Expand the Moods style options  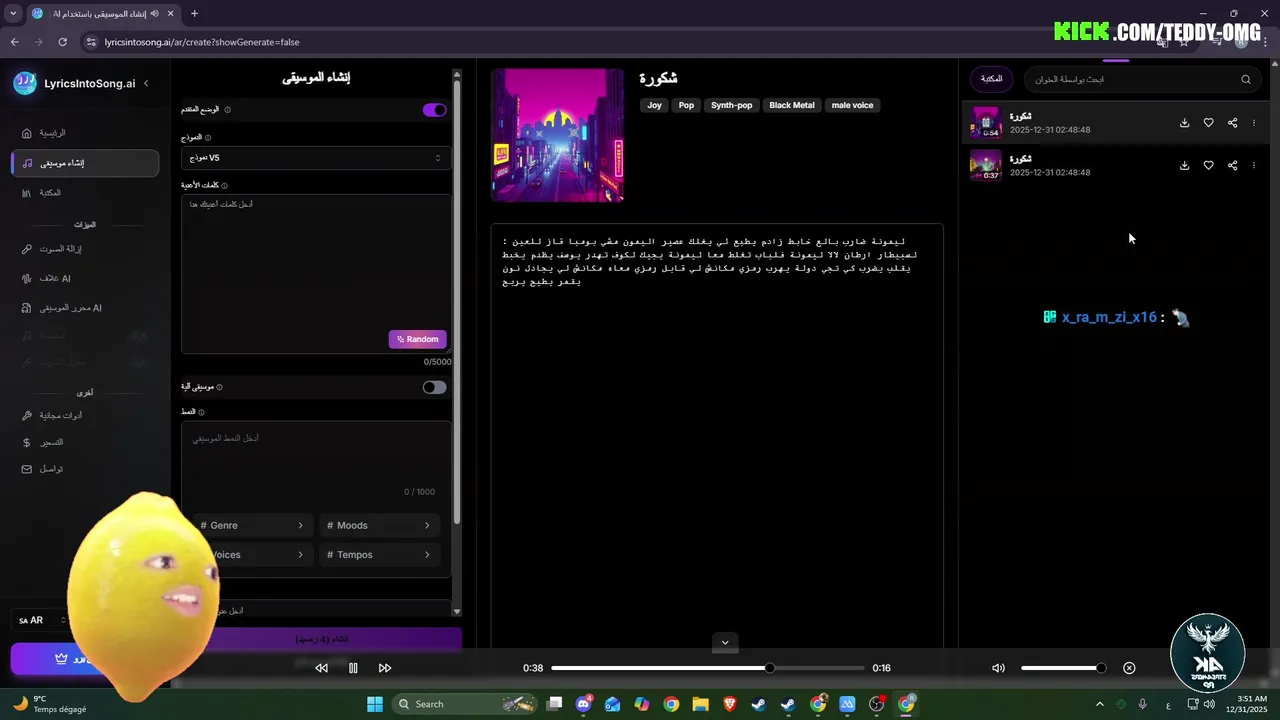coord(379,525)
